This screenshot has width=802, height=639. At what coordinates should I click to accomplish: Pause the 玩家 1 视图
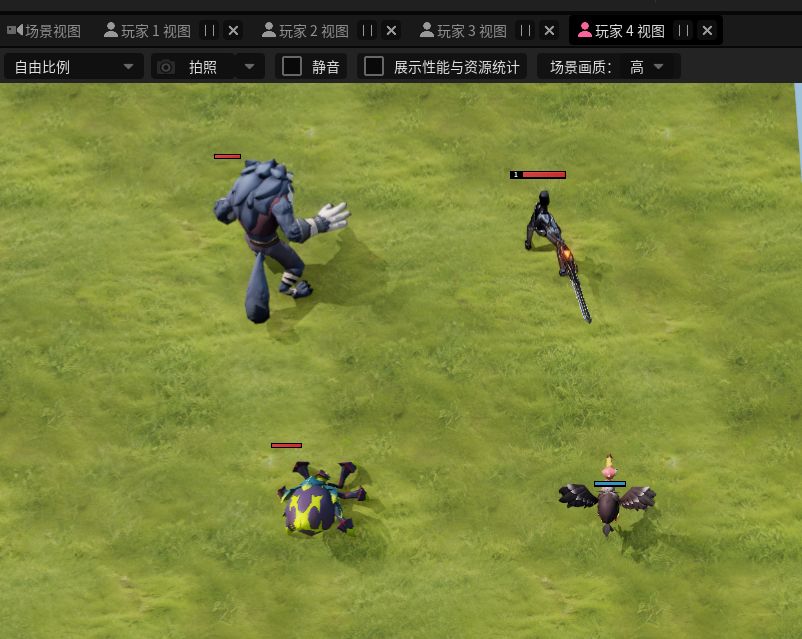(x=210, y=31)
